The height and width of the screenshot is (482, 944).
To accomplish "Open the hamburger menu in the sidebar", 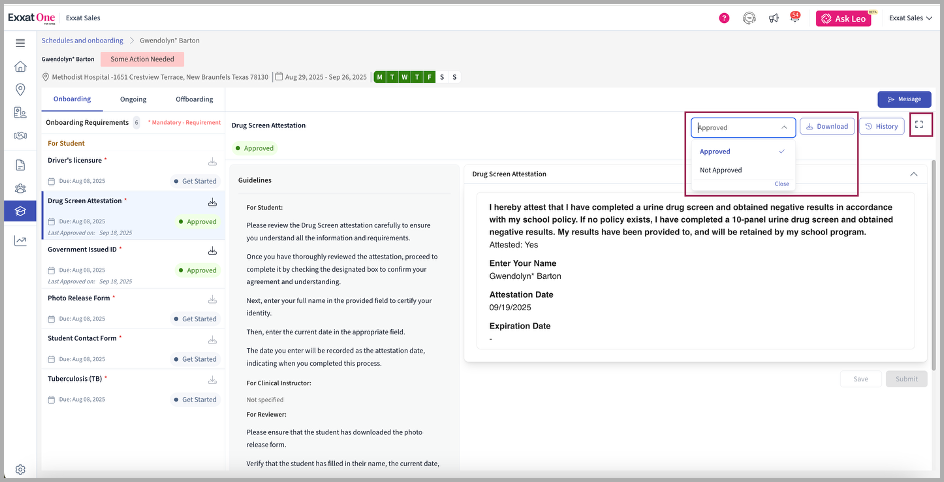I will 20,42.
